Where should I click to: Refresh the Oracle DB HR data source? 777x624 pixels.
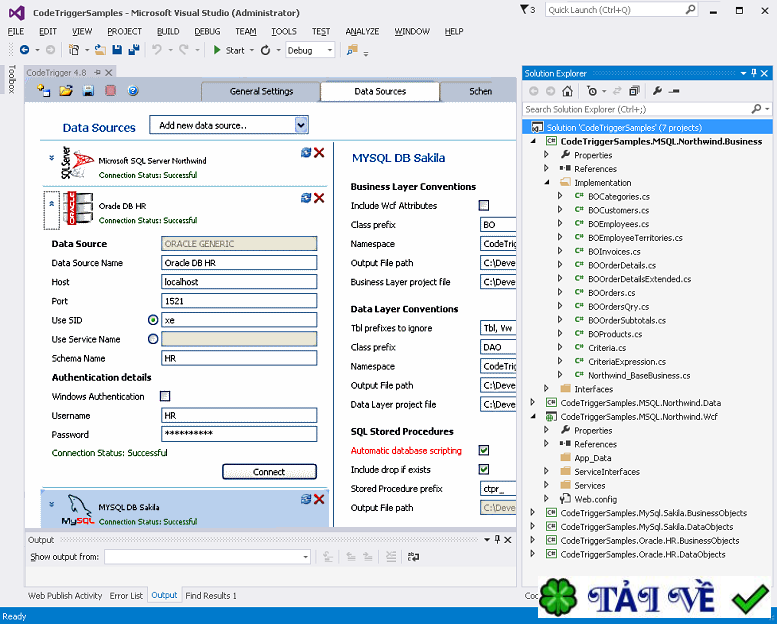306,198
